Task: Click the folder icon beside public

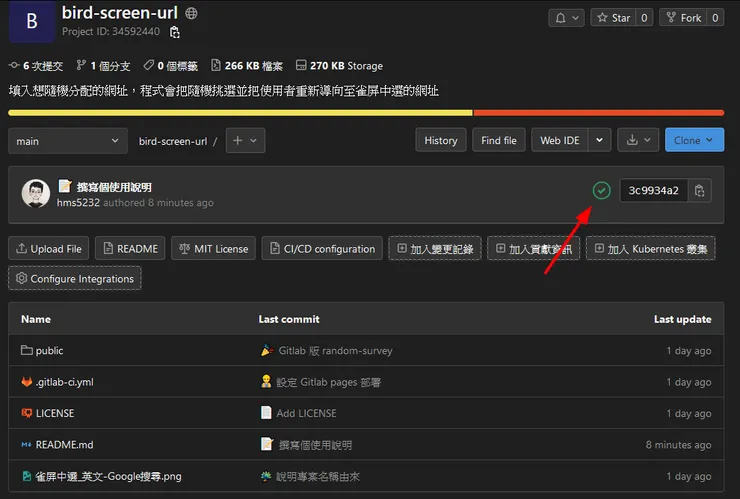Action: pos(27,350)
